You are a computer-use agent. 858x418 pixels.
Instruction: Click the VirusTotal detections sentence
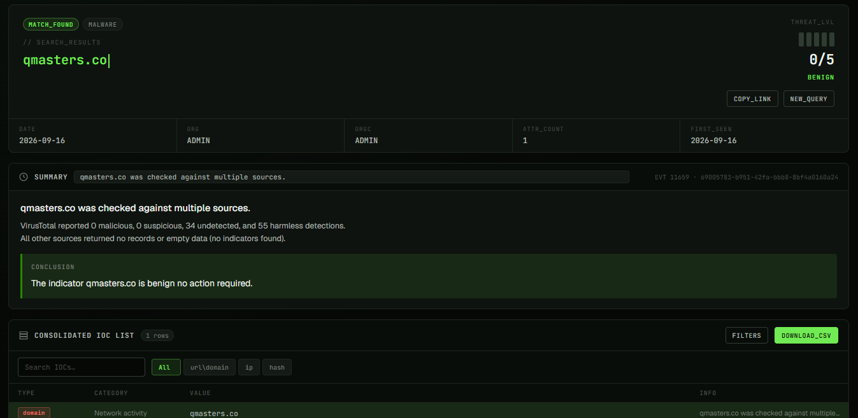[x=183, y=225]
